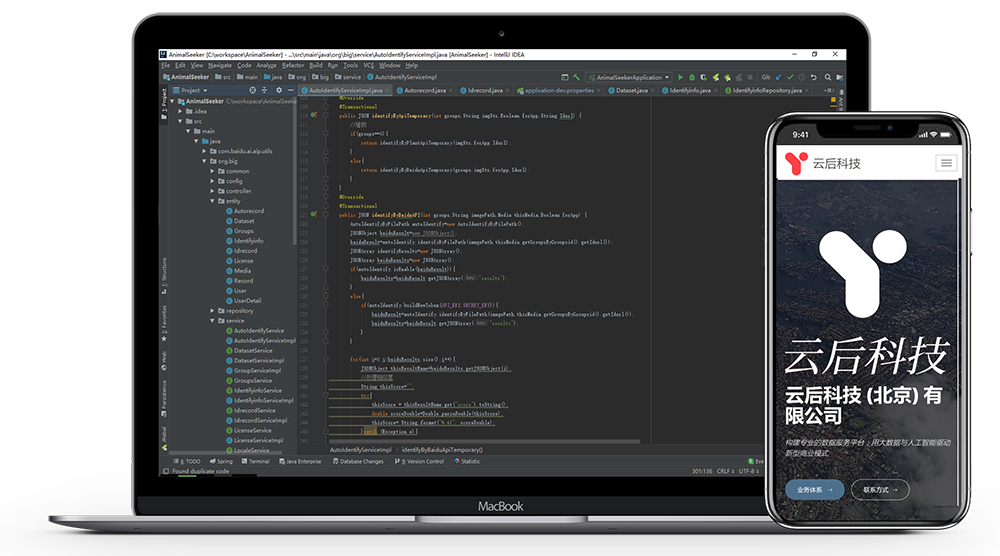Show hidden editor tabs list

click(829, 91)
